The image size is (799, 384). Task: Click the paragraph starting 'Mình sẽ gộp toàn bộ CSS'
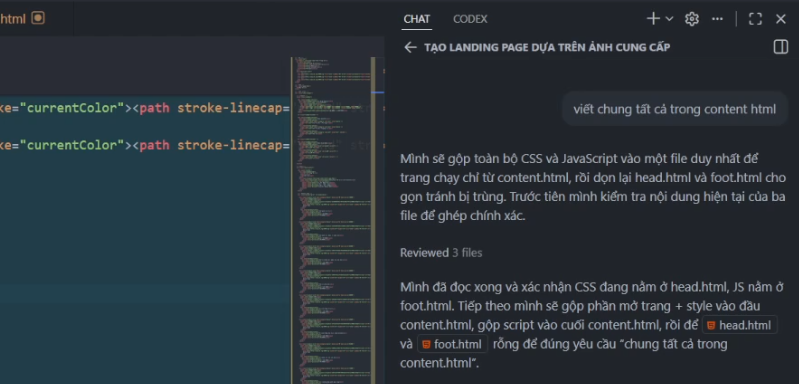pos(593,187)
